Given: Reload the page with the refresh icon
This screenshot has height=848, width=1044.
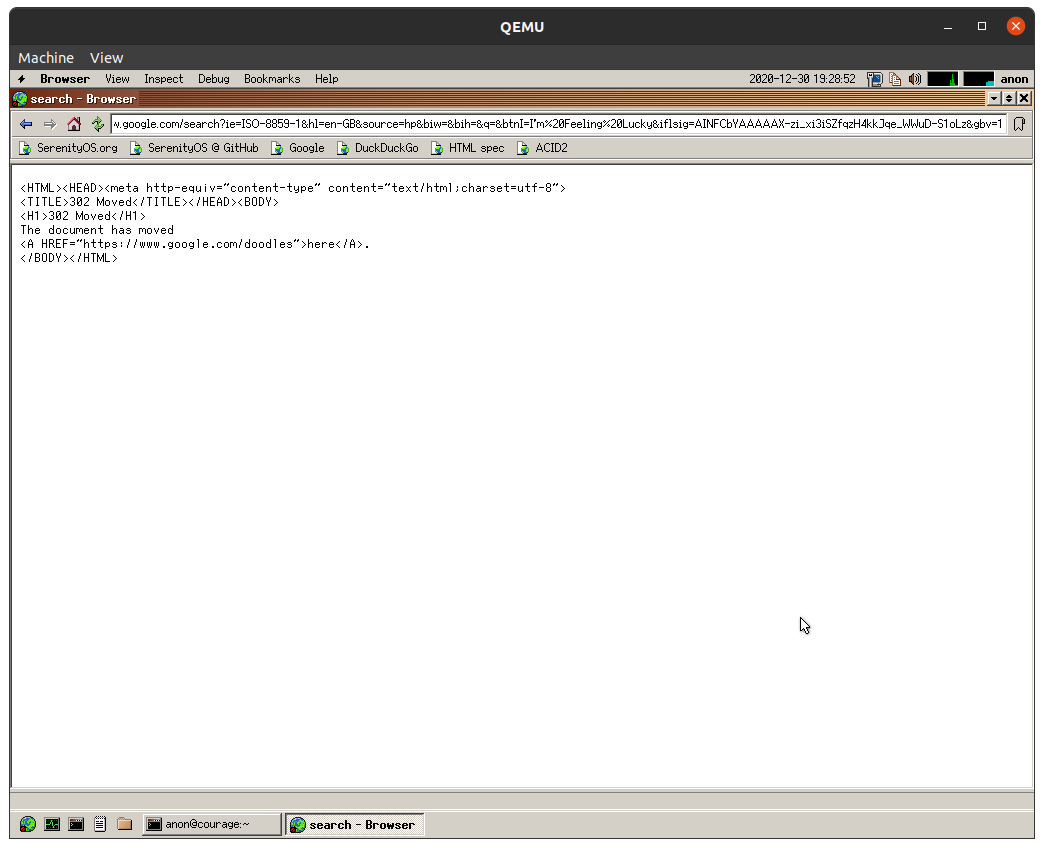Looking at the screenshot, I should 97,124.
